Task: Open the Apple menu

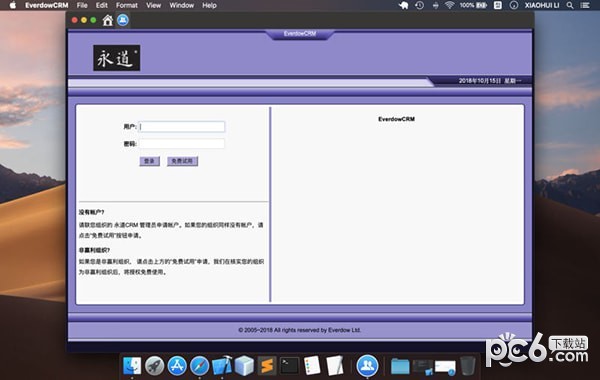Action: (13, 5)
